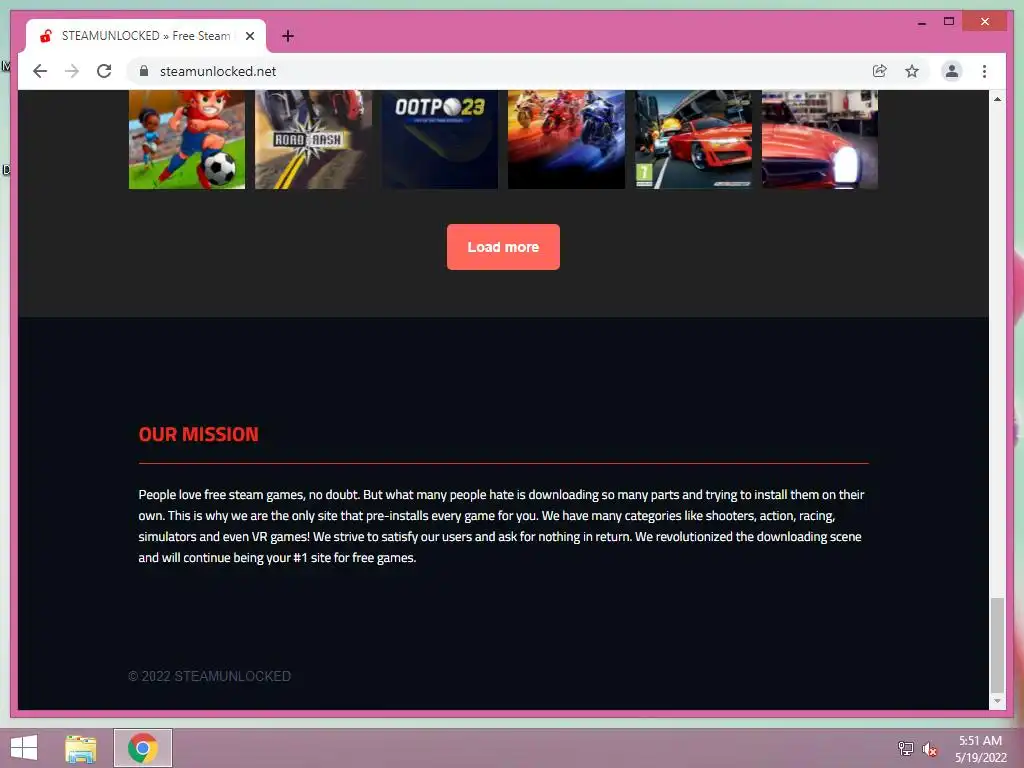Open the network tray icon
This screenshot has width=1024, height=768.
[905, 748]
